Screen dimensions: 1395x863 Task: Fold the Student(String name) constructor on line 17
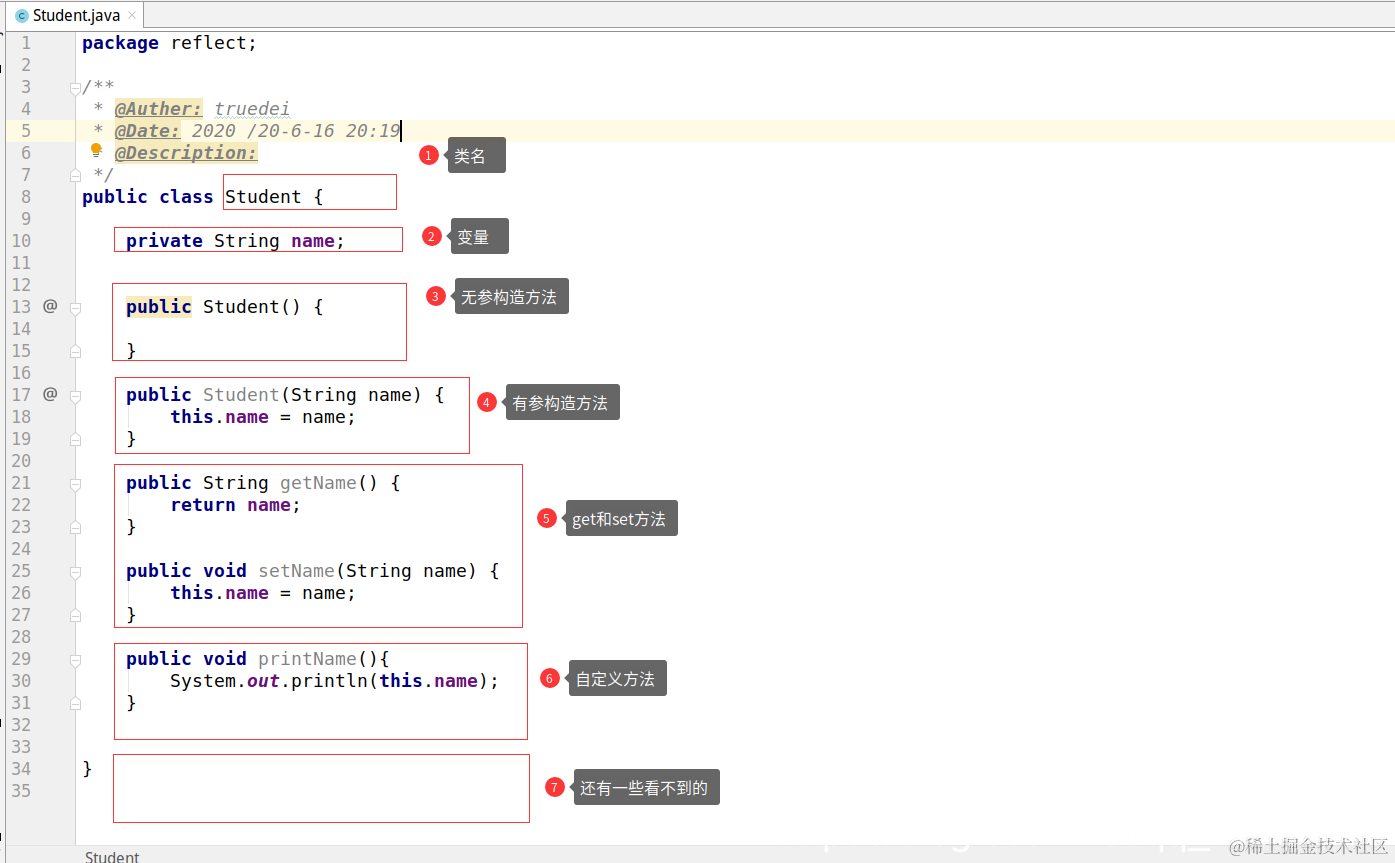tap(75, 396)
